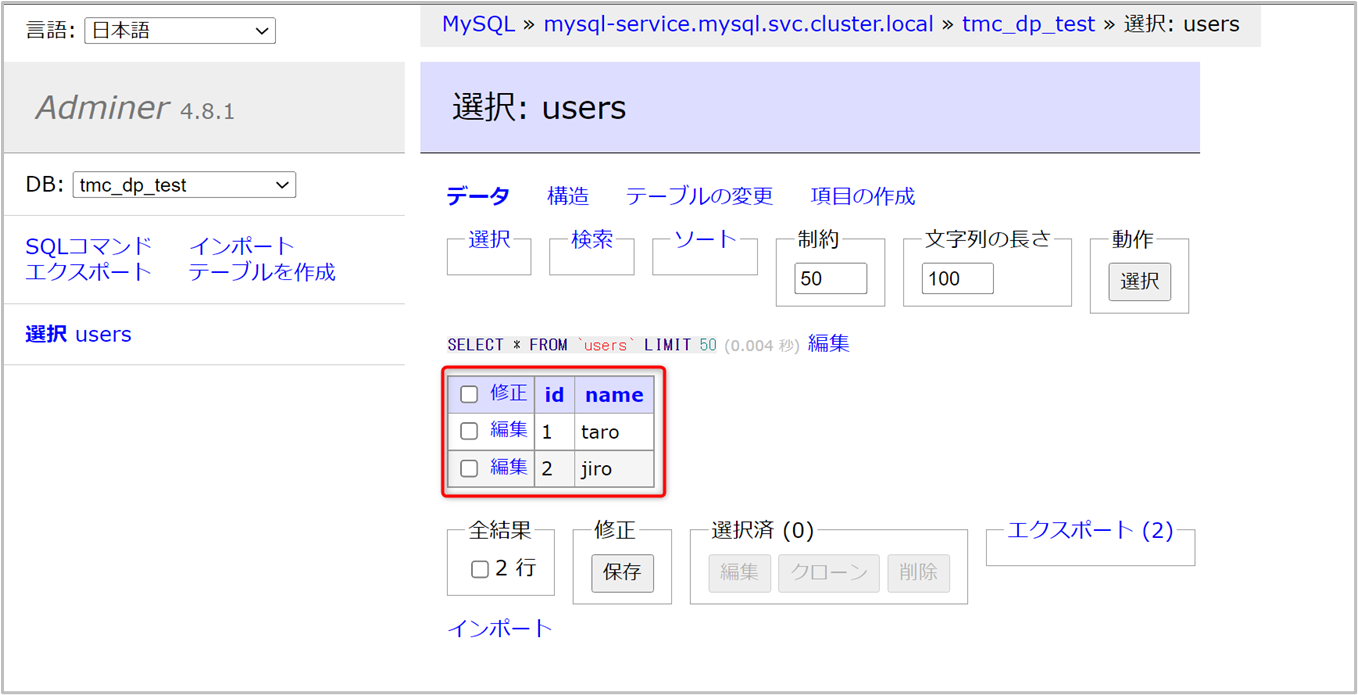Viewport: 1358px width, 695px height.
Task: Expand the ソート fieldset
Action: (x=705, y=240)
